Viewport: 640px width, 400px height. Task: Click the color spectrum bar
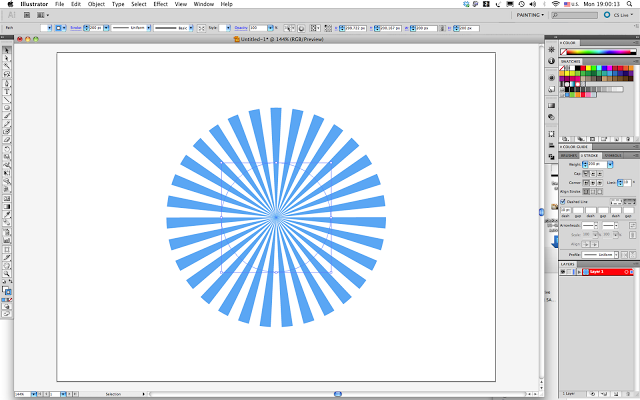(x=601, y=52)
